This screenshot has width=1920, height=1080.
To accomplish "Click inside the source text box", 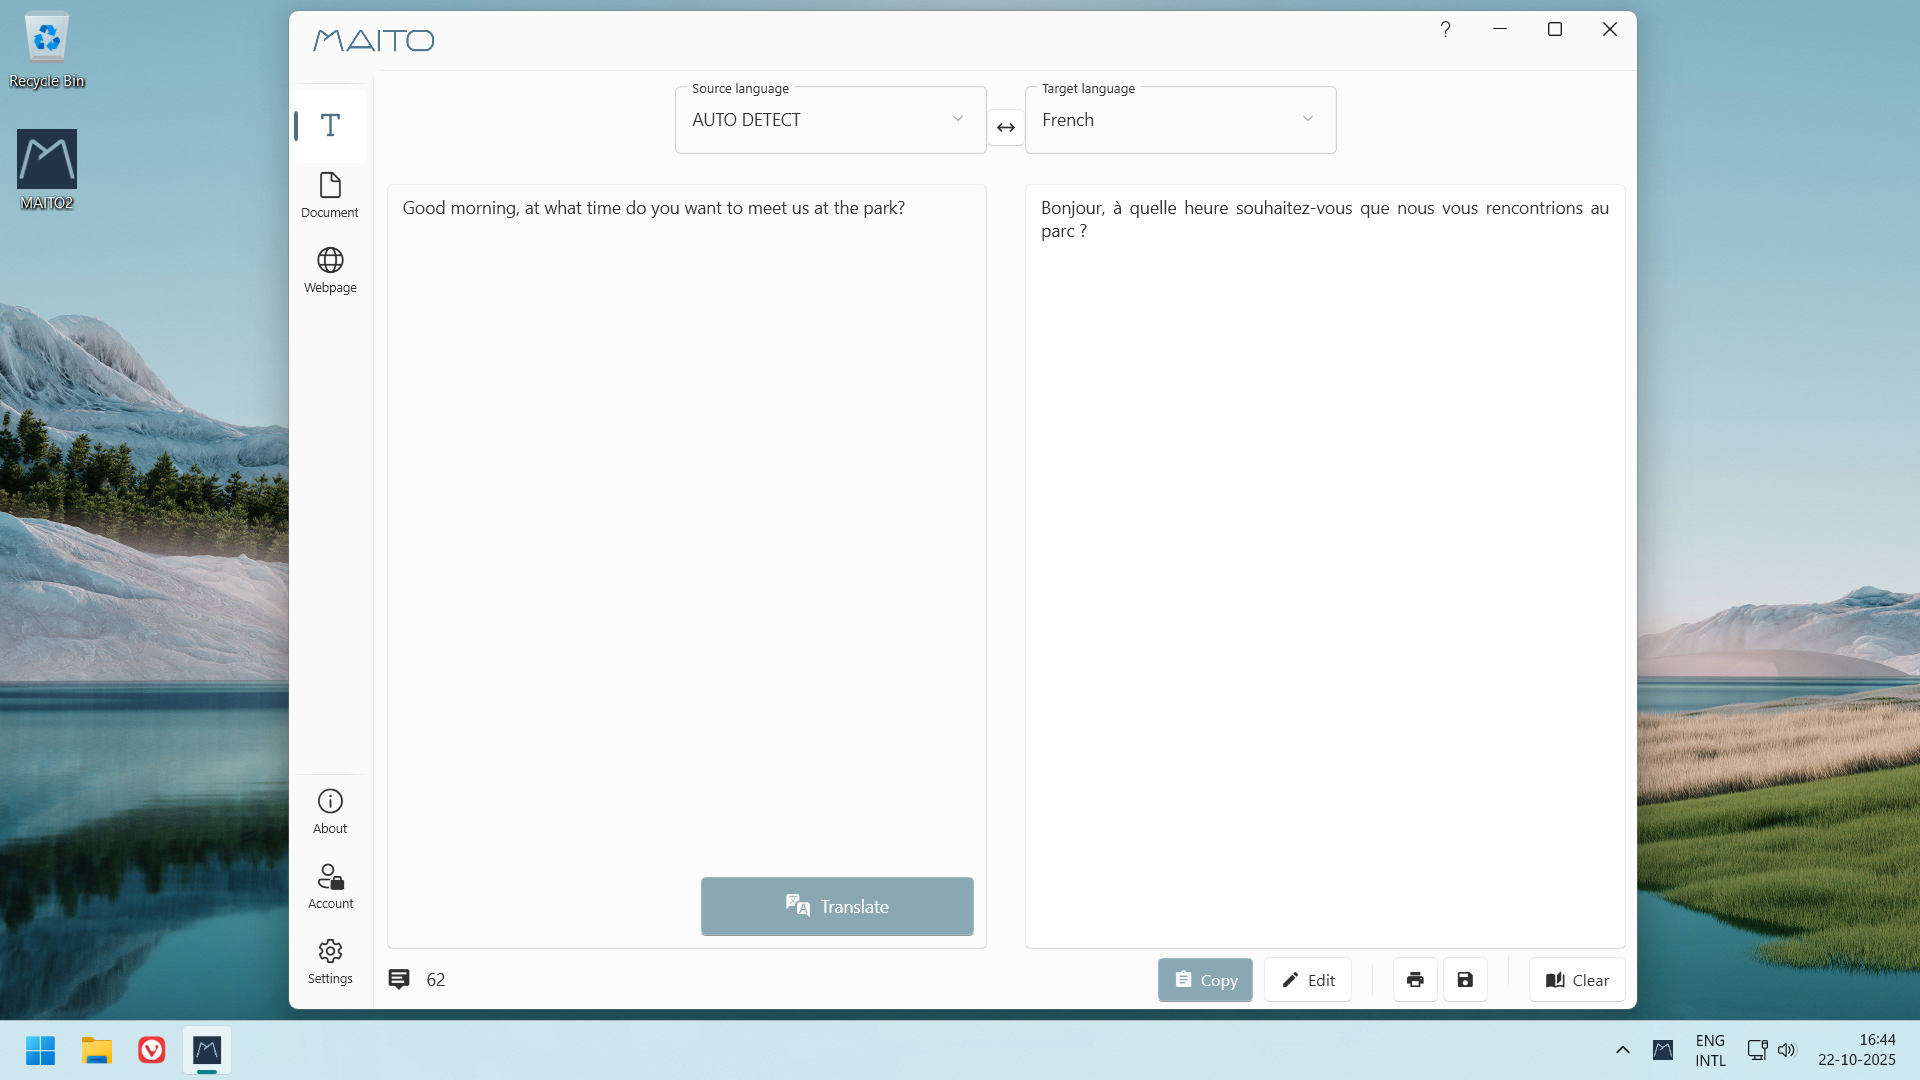I will pos(686,500).
